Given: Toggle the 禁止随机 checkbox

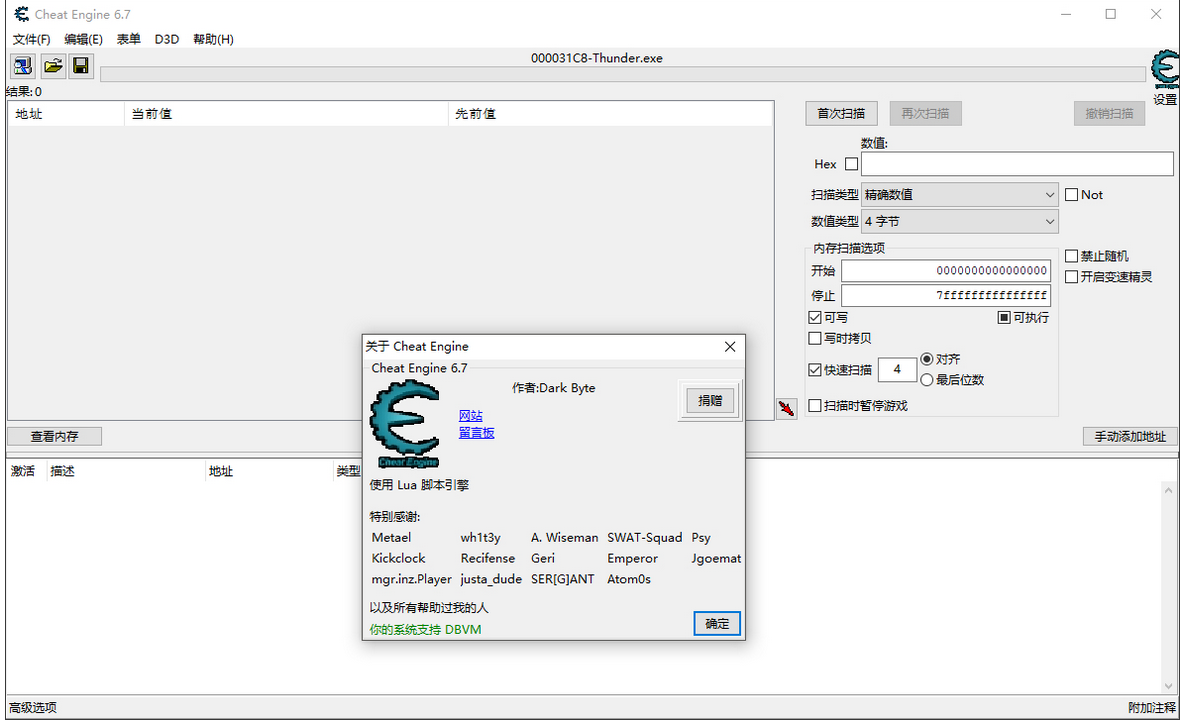Looking at the screenshot, I should click(1072, 256).
